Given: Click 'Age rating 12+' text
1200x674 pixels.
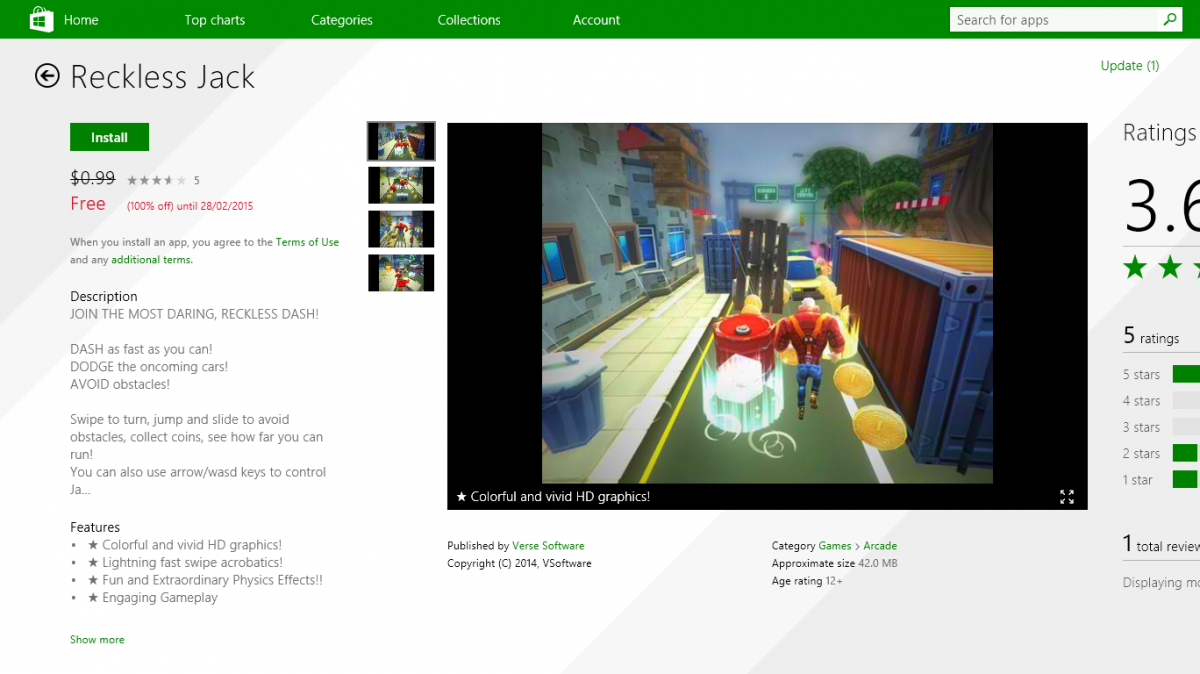Looking at the screenshot, I should click(x=807, y=581).
